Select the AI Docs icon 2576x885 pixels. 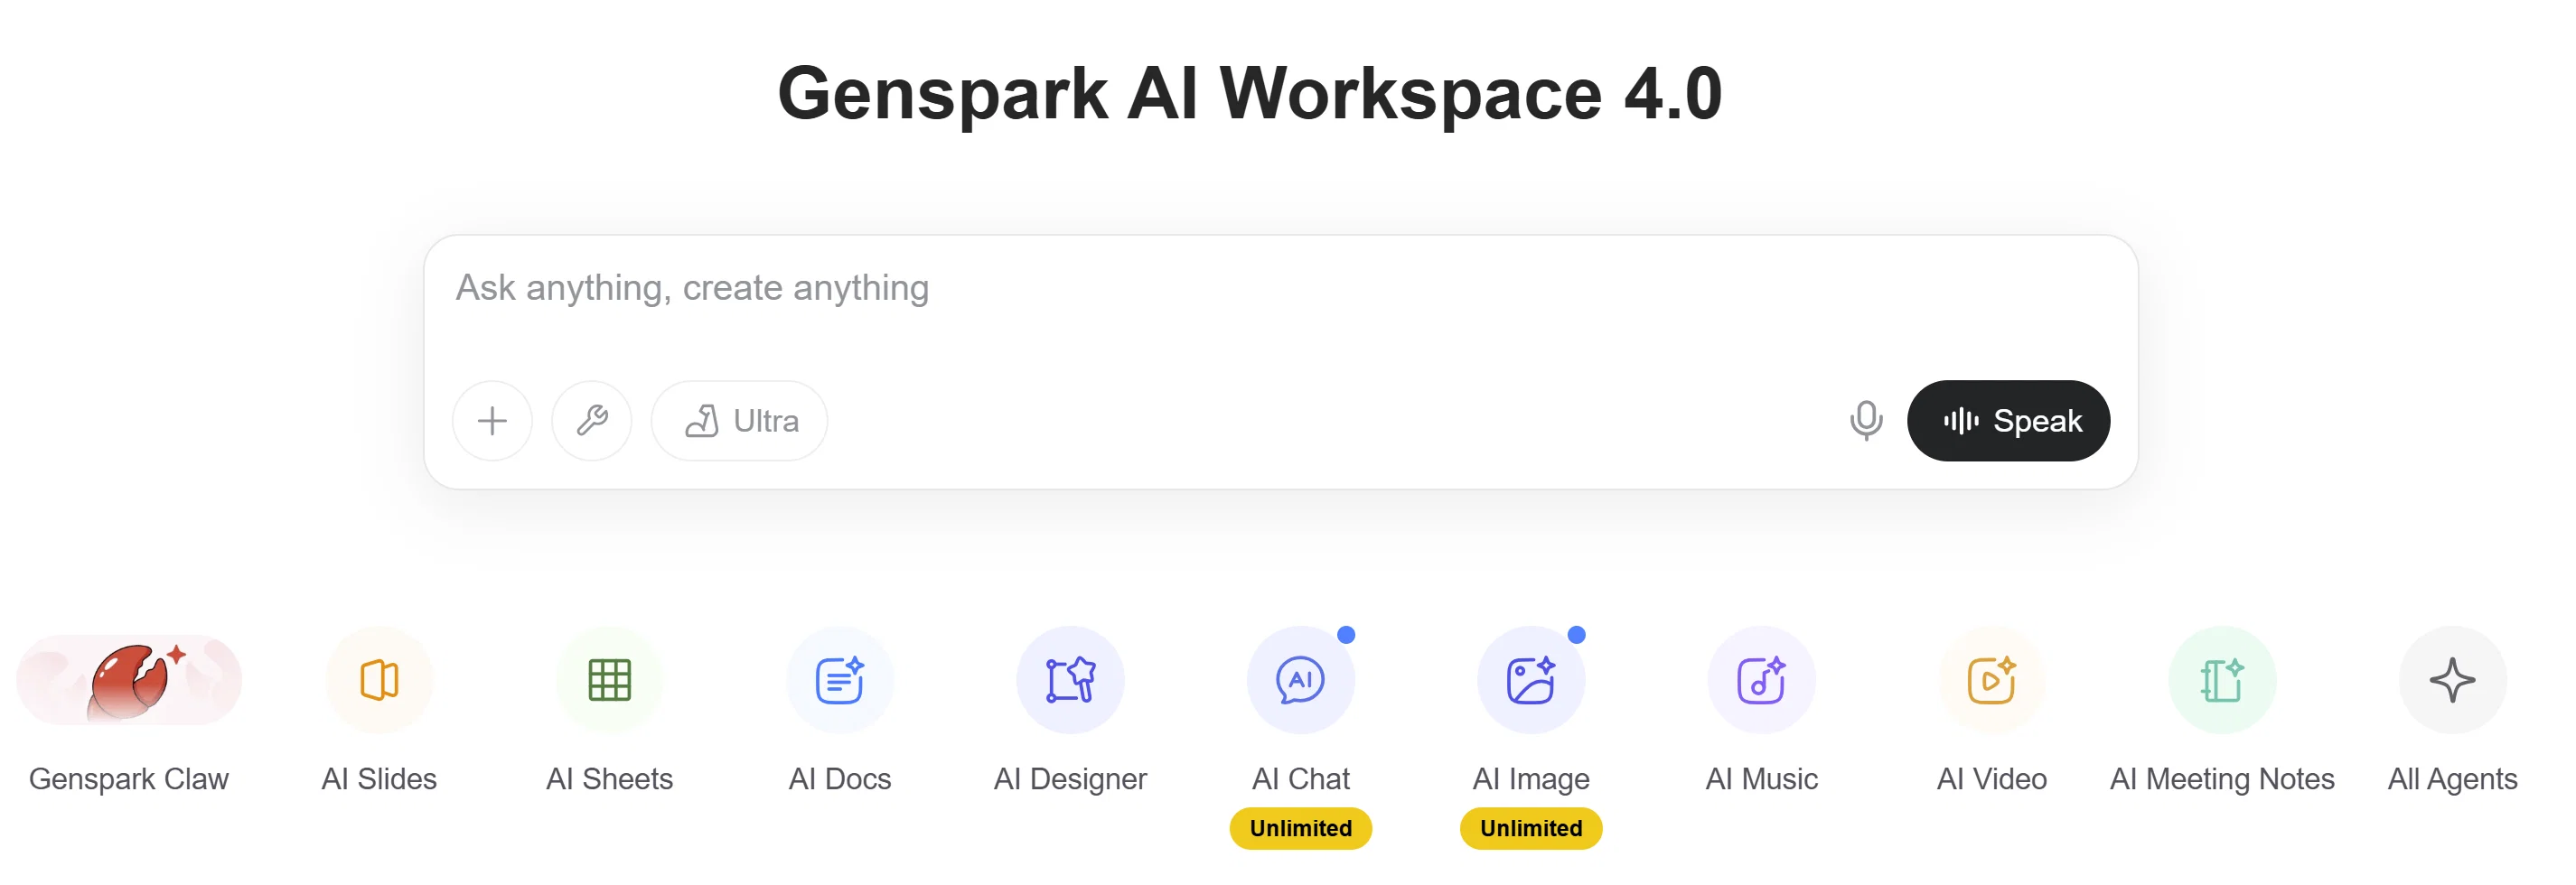pos(840,680)
